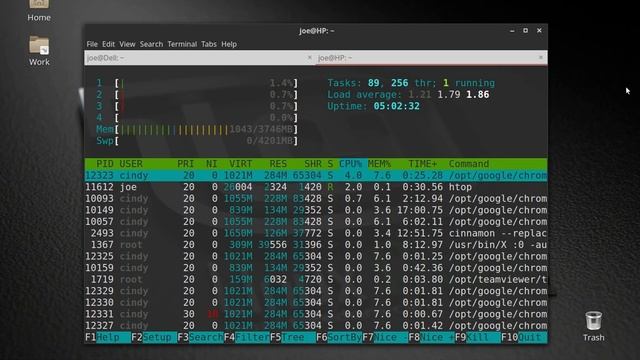Click the Tasks count line
640x360 pixels.
[411, 83]
